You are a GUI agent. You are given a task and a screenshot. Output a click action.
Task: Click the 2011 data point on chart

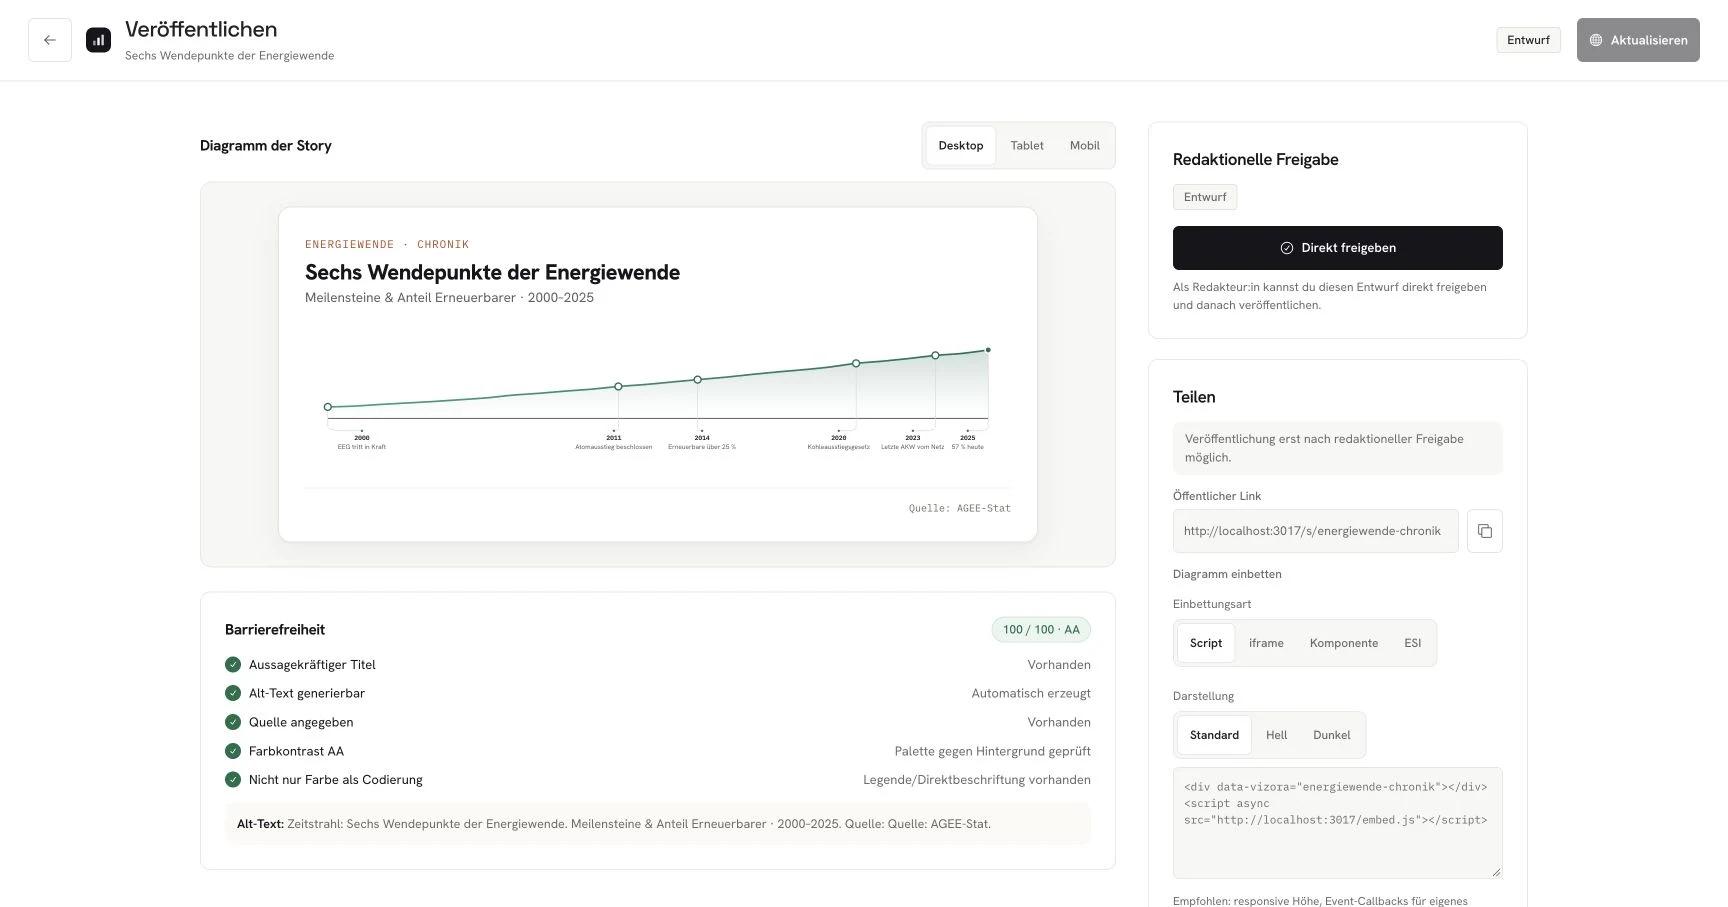[618, 386]
